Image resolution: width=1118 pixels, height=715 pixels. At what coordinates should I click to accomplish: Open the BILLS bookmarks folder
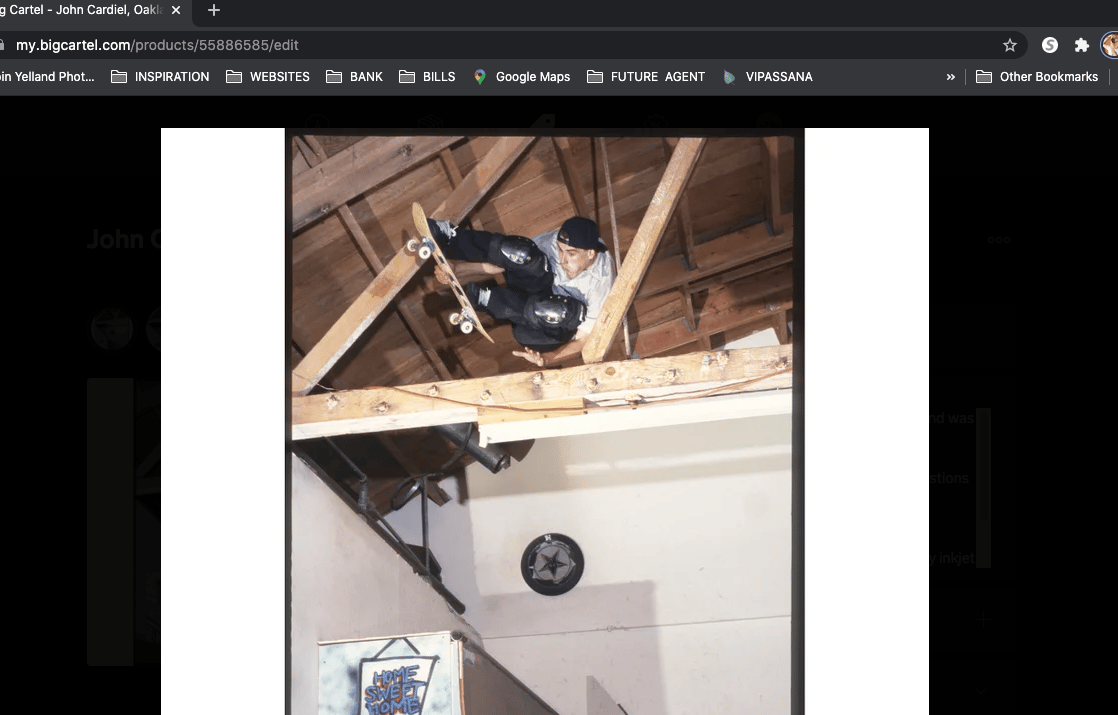click(427, 77)
